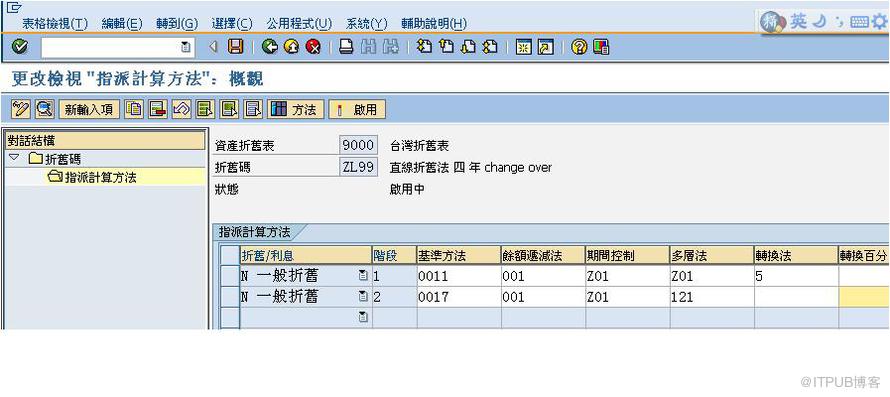Click the 餘額遞減法 column header
The width and height of the screenshot is (890, 397).
pyautogui.click(x=543, y=256)
